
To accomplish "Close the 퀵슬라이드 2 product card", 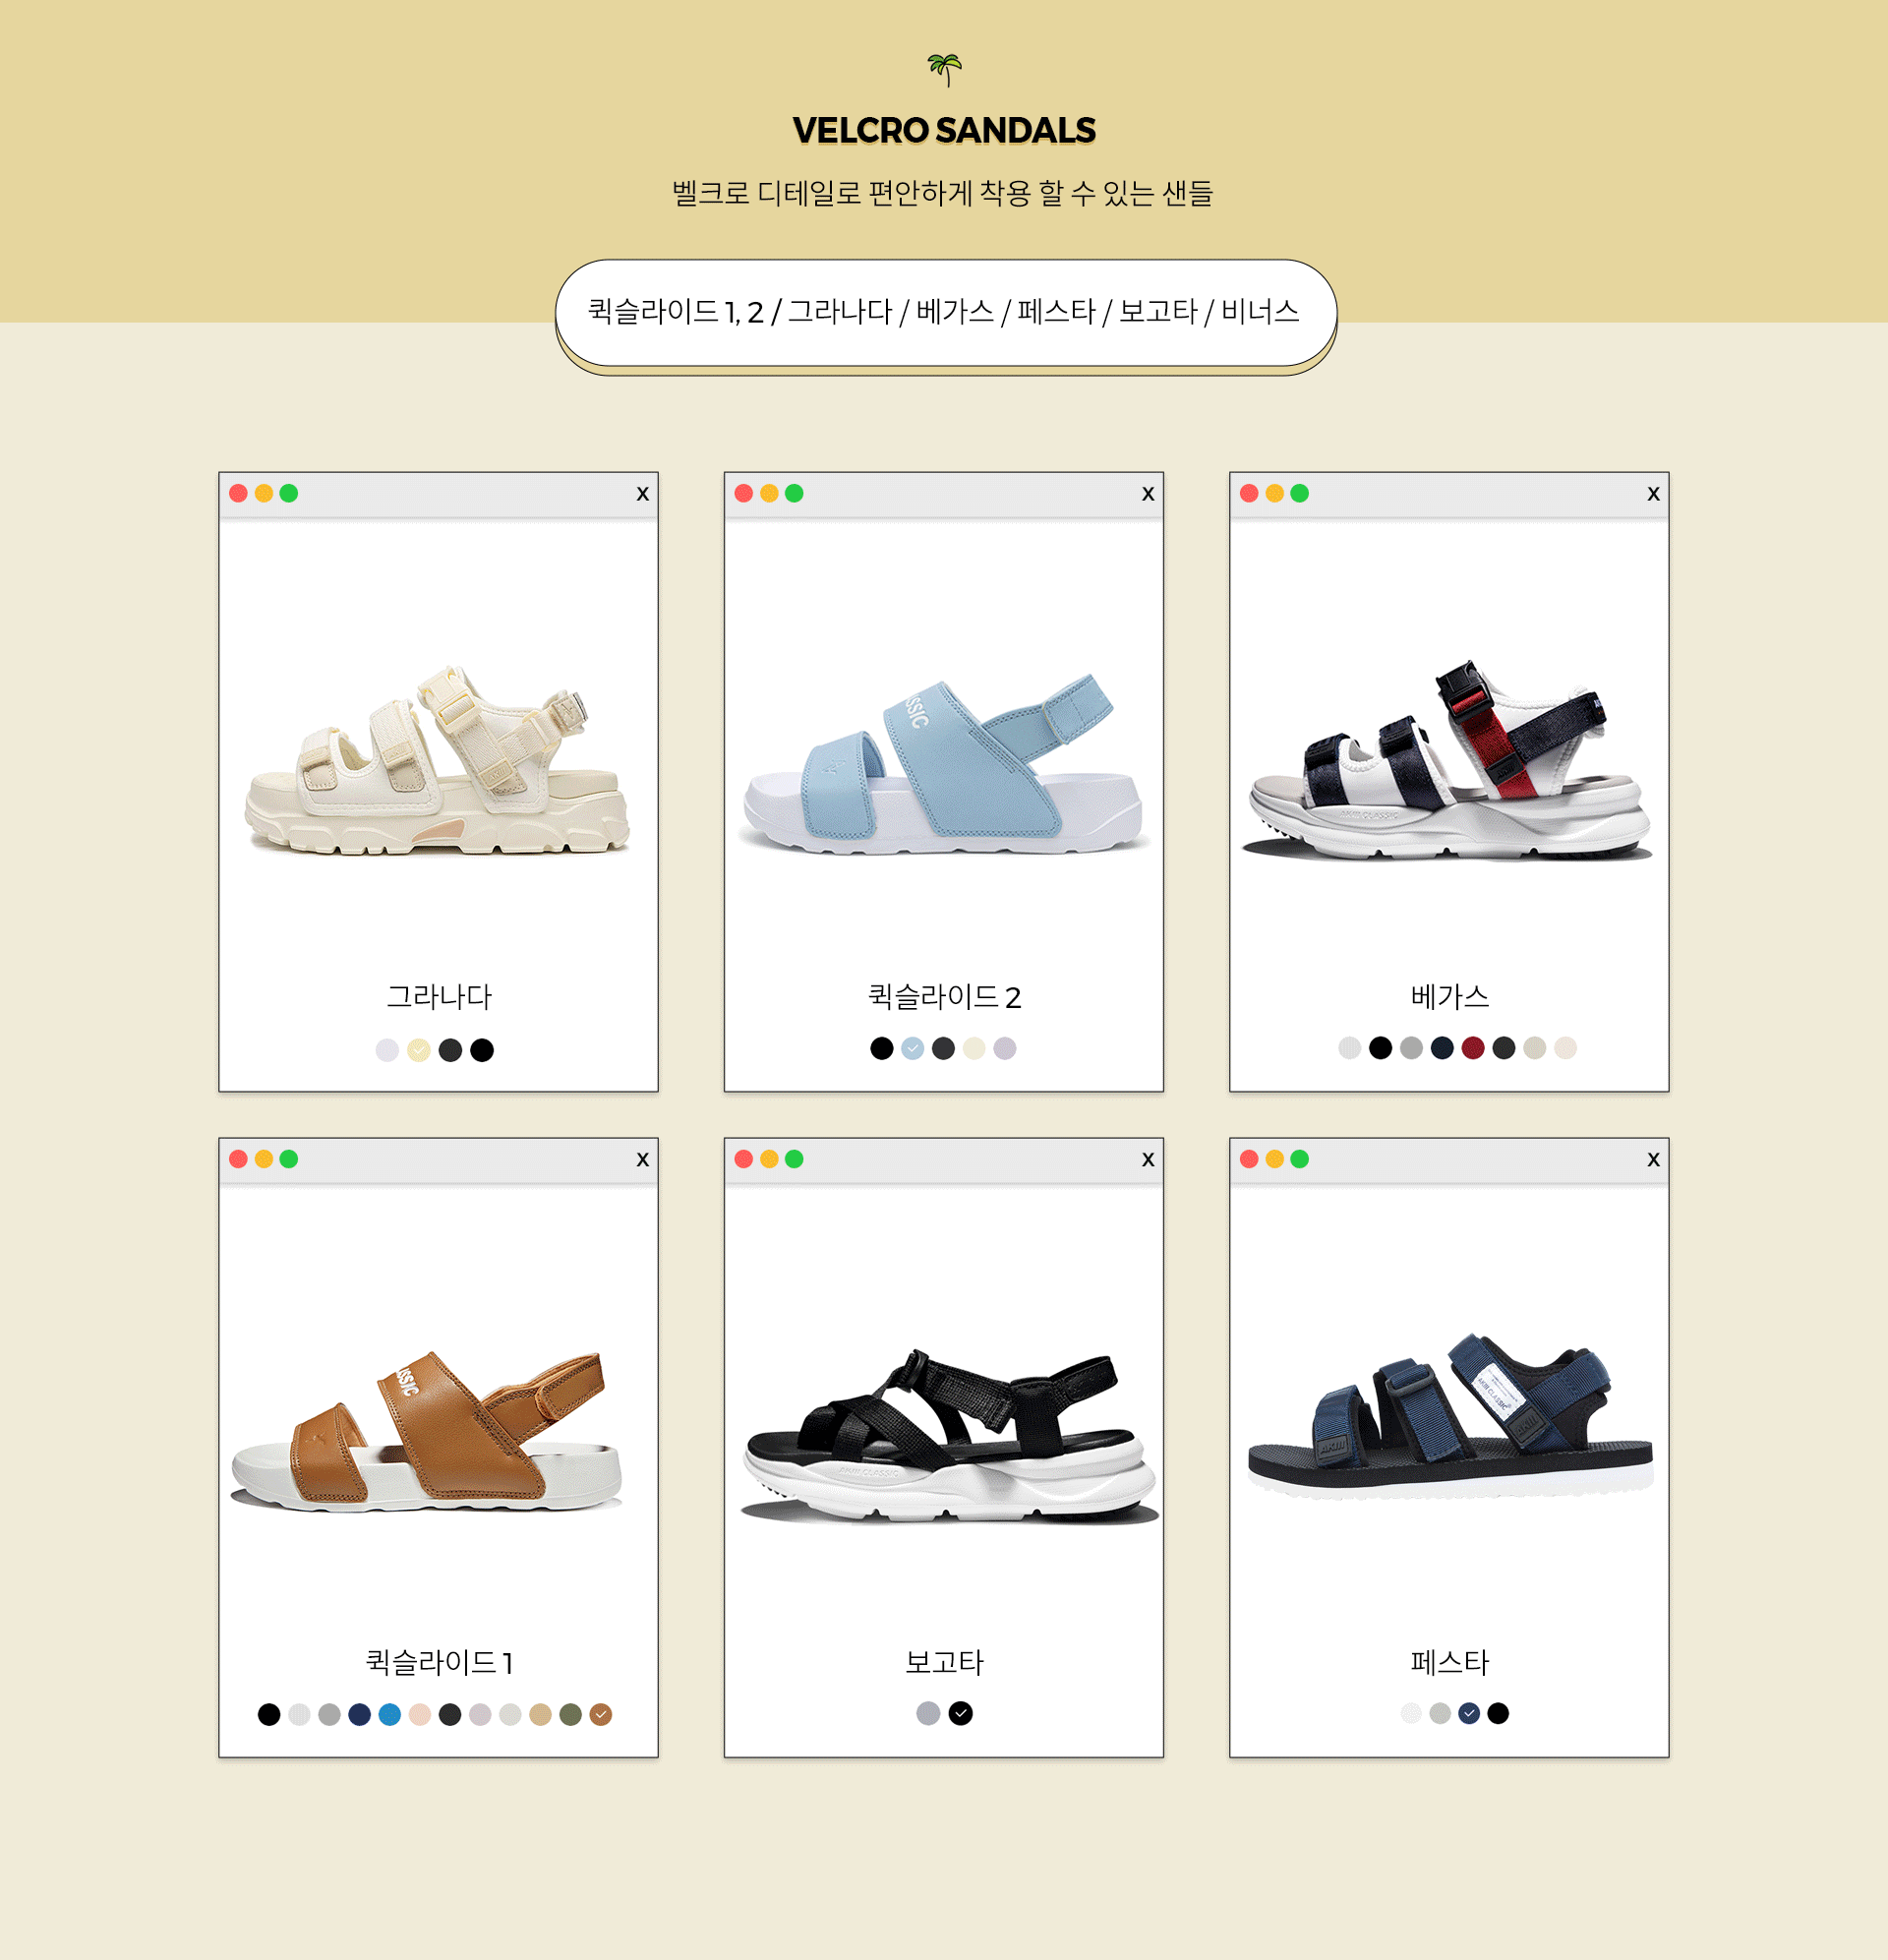I will [1148, 493].
